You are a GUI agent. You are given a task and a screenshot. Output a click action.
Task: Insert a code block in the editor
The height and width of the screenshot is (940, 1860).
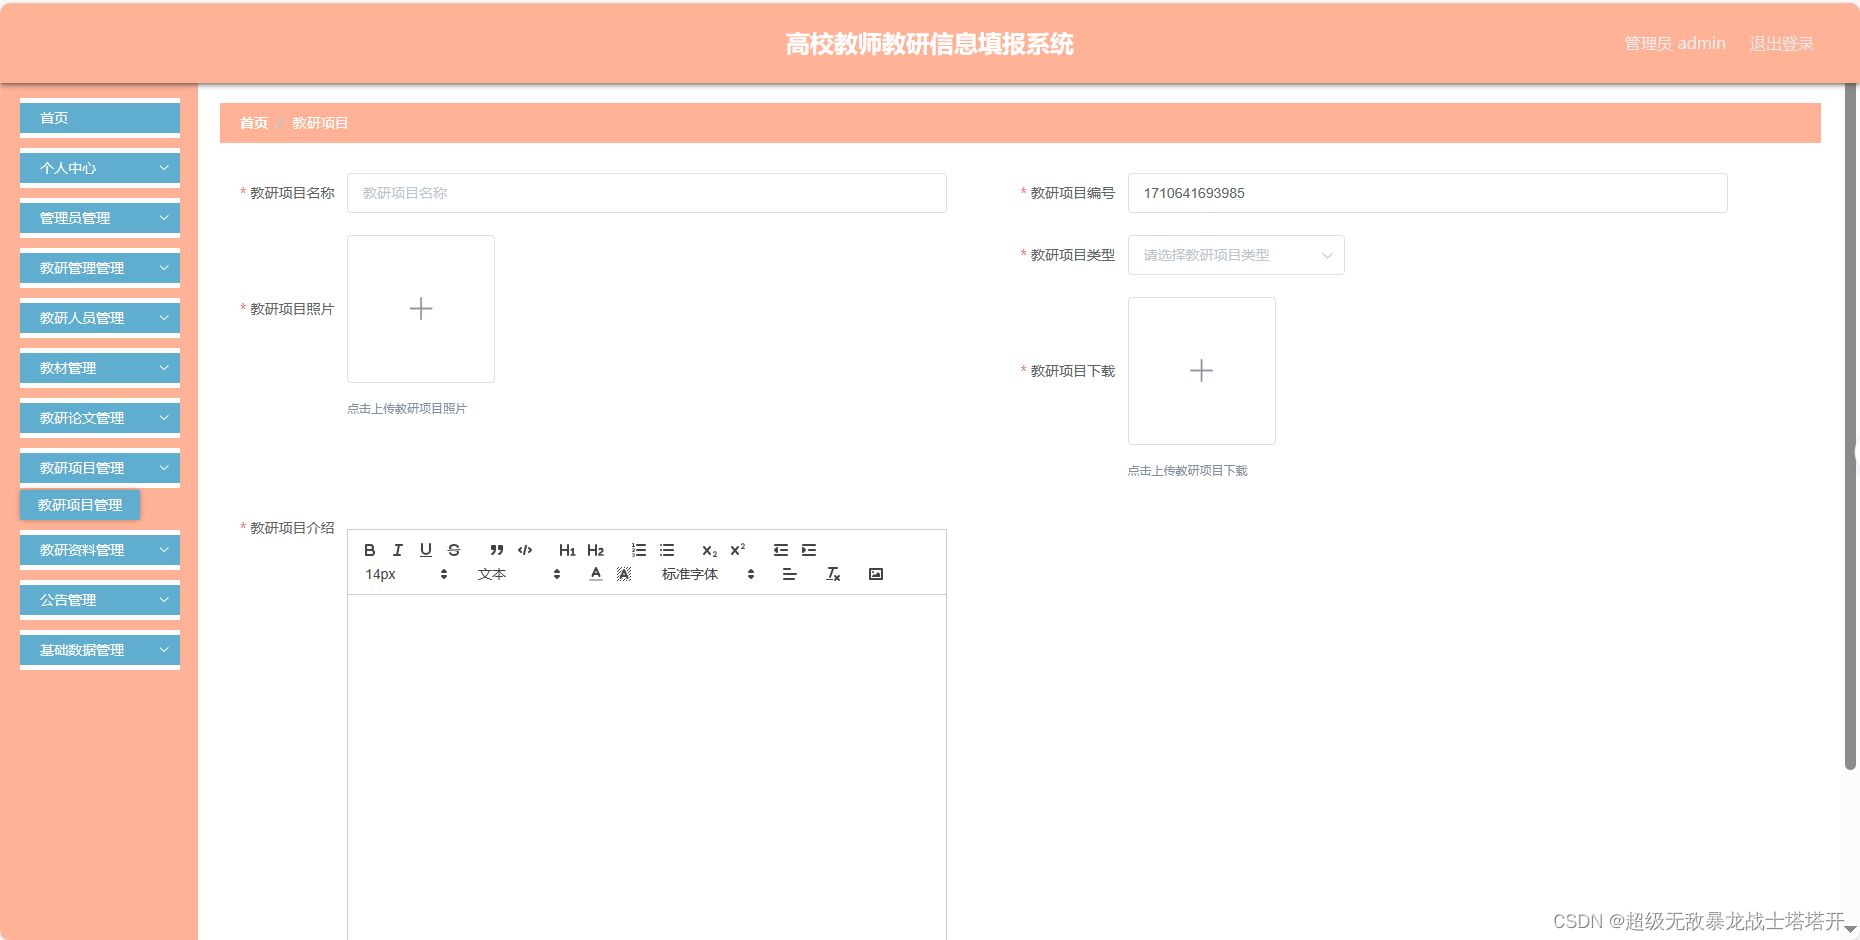point(525,550)
